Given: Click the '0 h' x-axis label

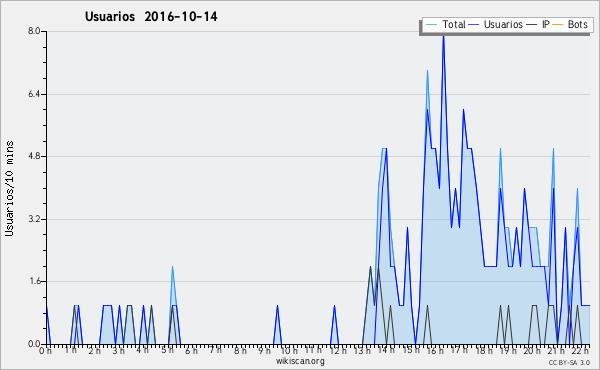Looking at the screenshot, I should click(x=45, y=350).
